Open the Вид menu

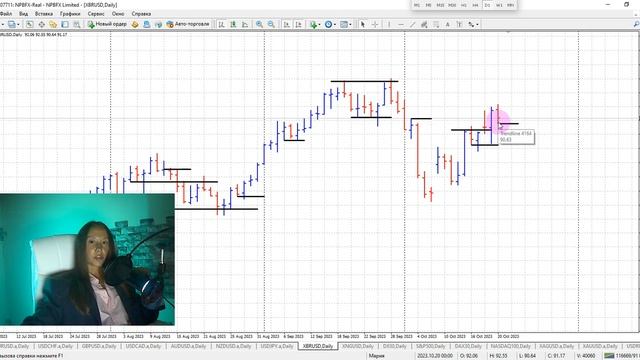coord(24,14)
